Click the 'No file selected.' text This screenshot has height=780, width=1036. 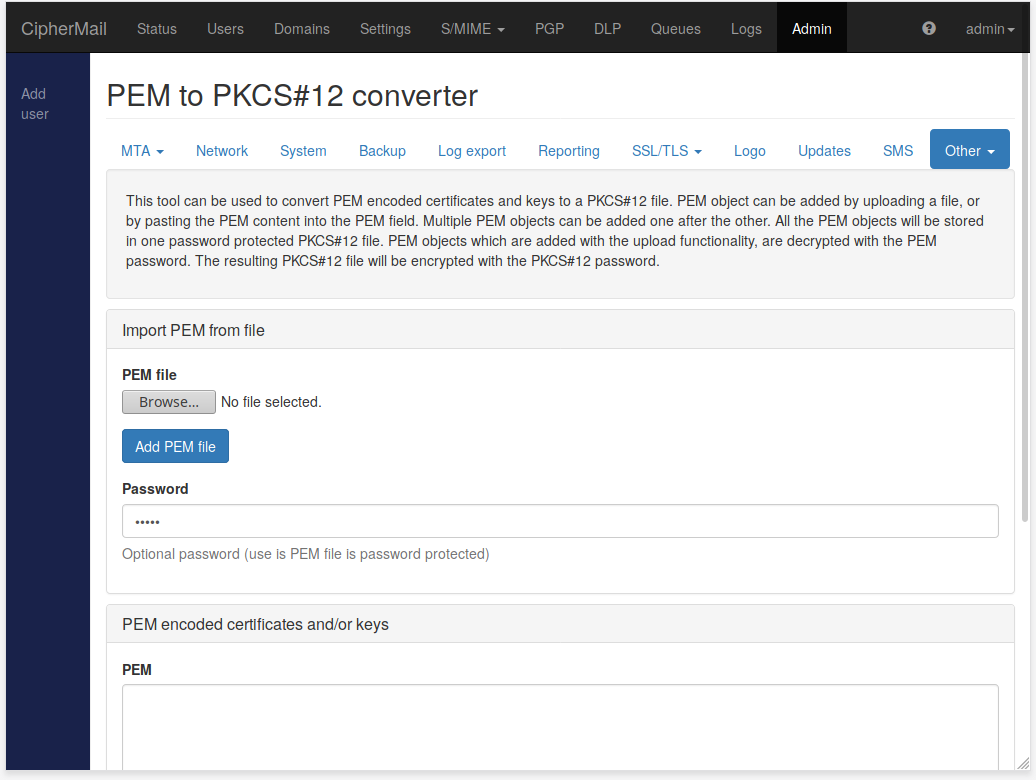pos(271,402)
